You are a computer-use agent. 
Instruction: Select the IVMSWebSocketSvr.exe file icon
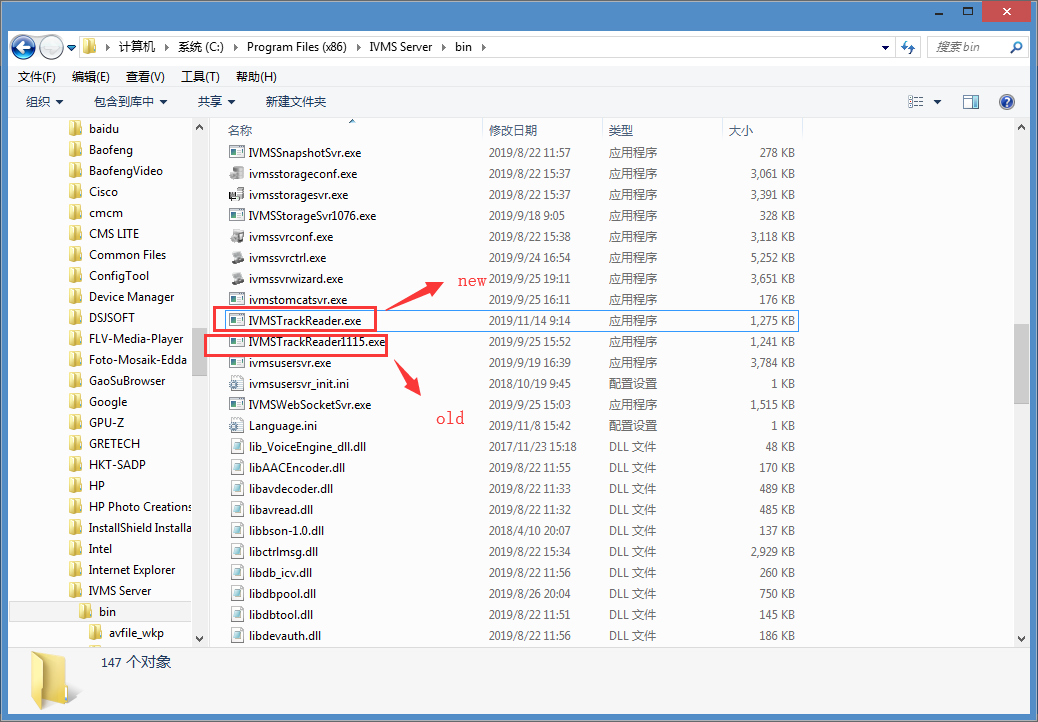pos(236,404)
